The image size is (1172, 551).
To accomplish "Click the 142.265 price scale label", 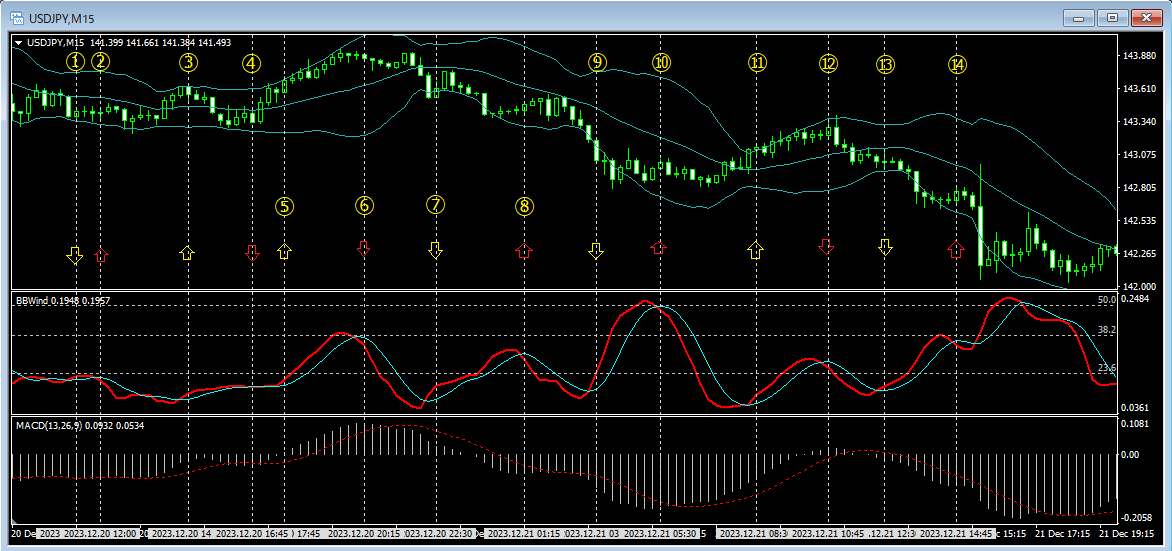I will pyautogui.click(x=1138, y=253).
